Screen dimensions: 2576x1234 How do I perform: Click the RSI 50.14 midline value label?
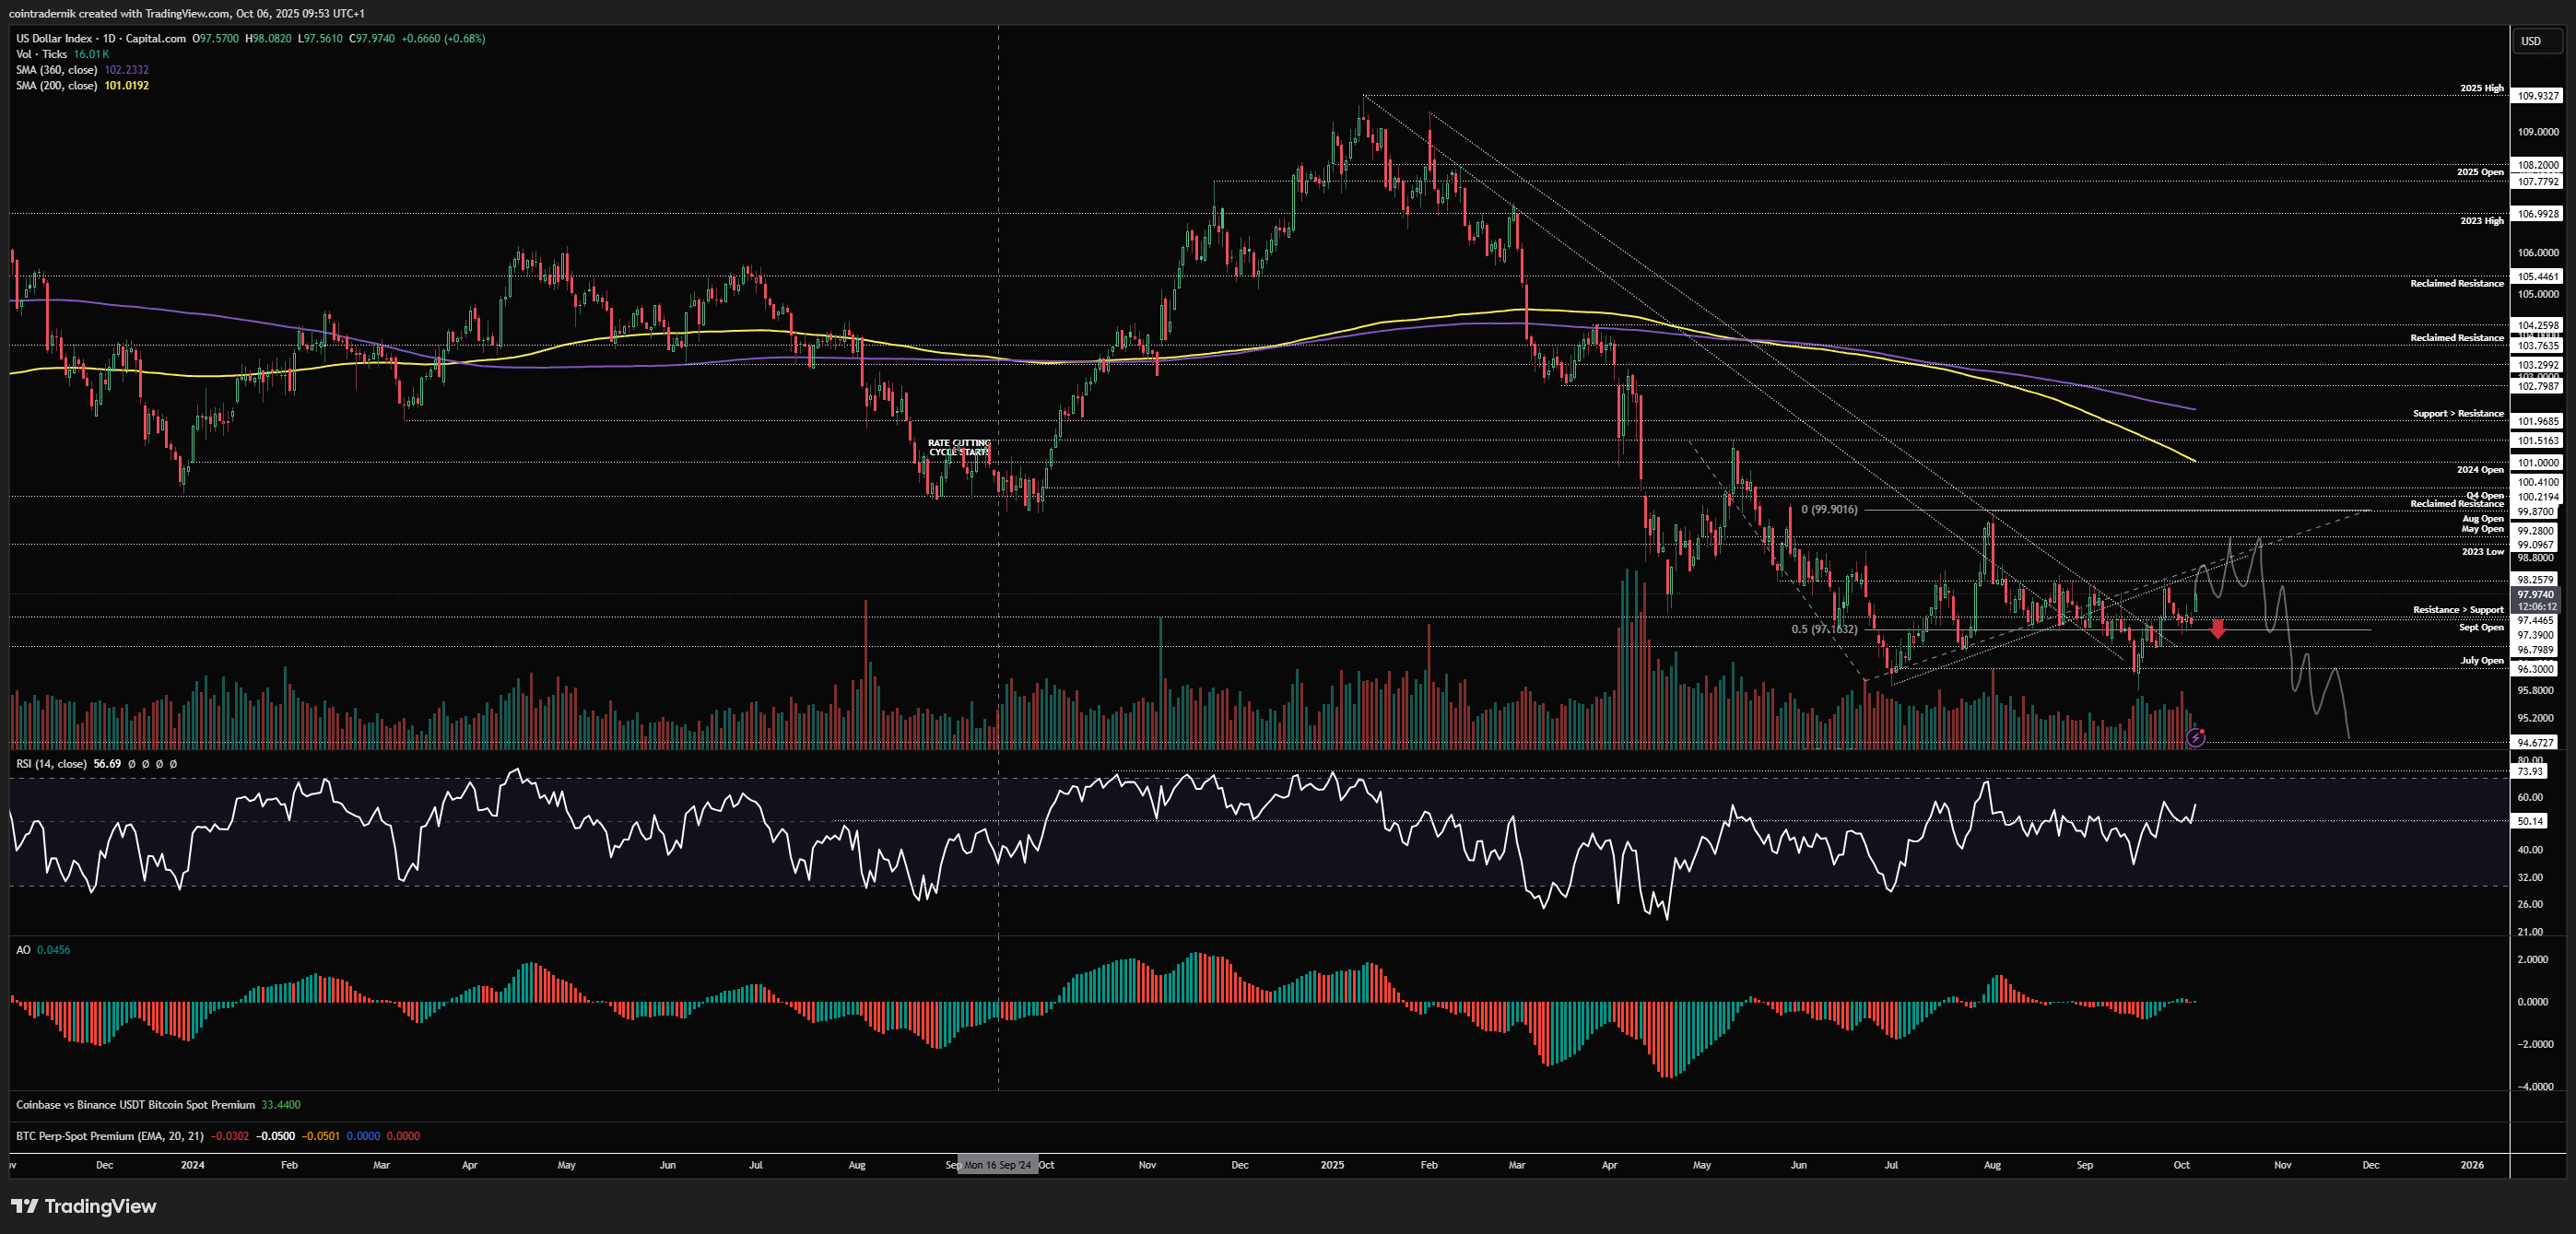click(2530, 821)
